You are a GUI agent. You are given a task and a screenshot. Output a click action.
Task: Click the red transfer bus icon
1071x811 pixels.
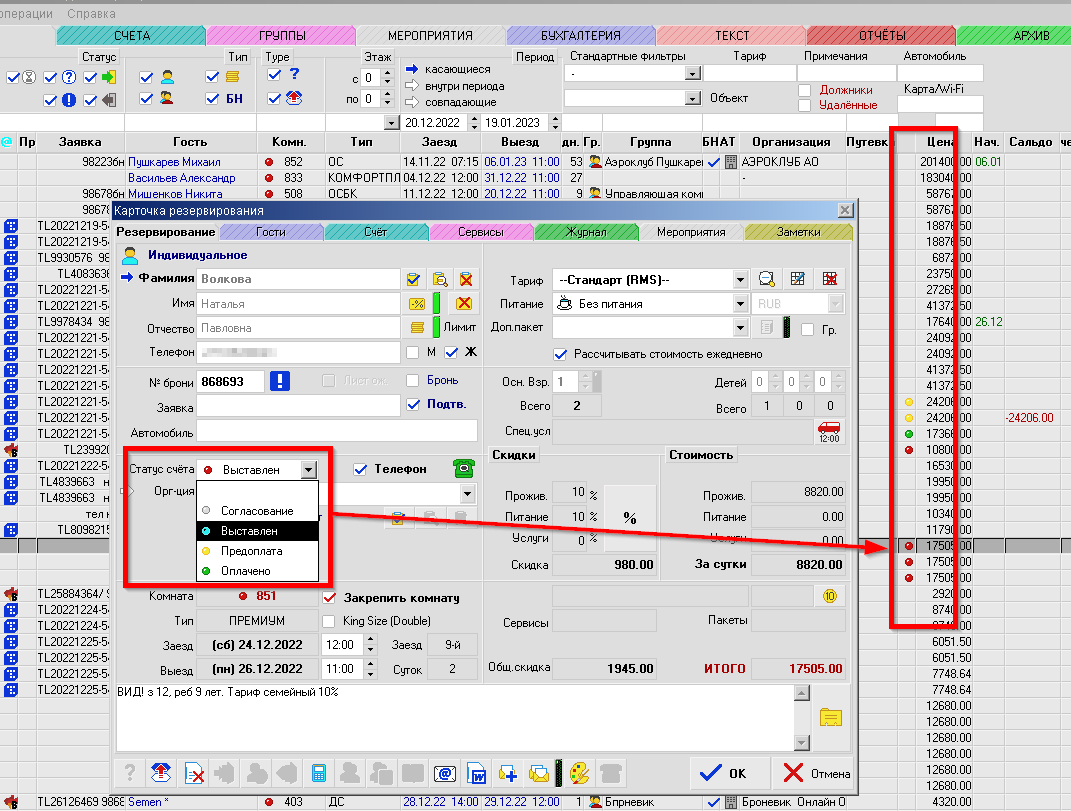click(x=829, y=431)
